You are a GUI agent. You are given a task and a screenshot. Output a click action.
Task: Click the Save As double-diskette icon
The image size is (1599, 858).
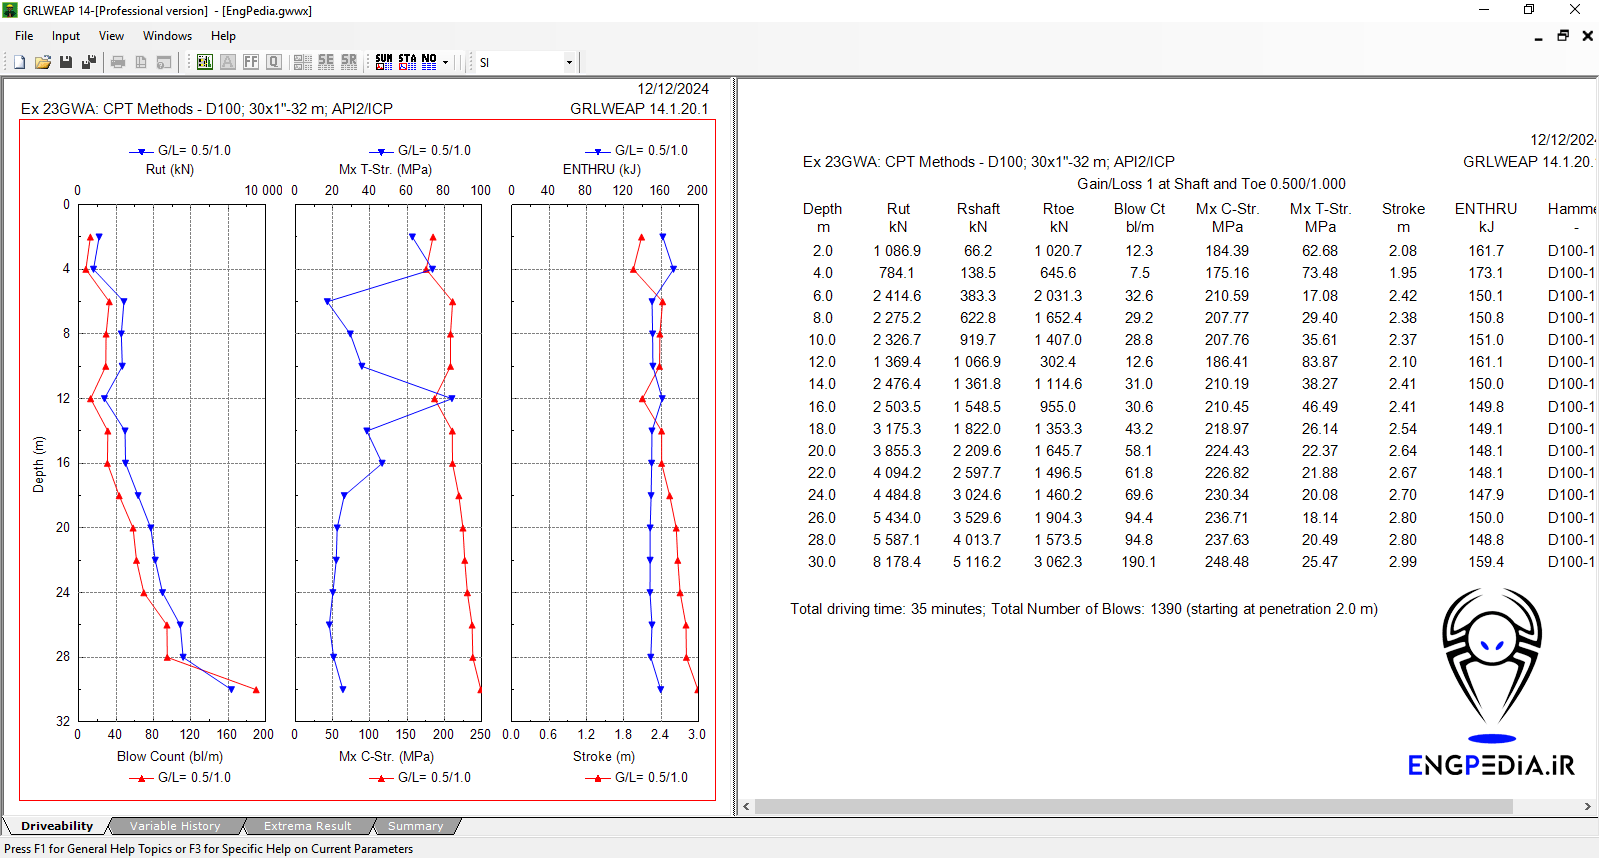coord(89,62)
